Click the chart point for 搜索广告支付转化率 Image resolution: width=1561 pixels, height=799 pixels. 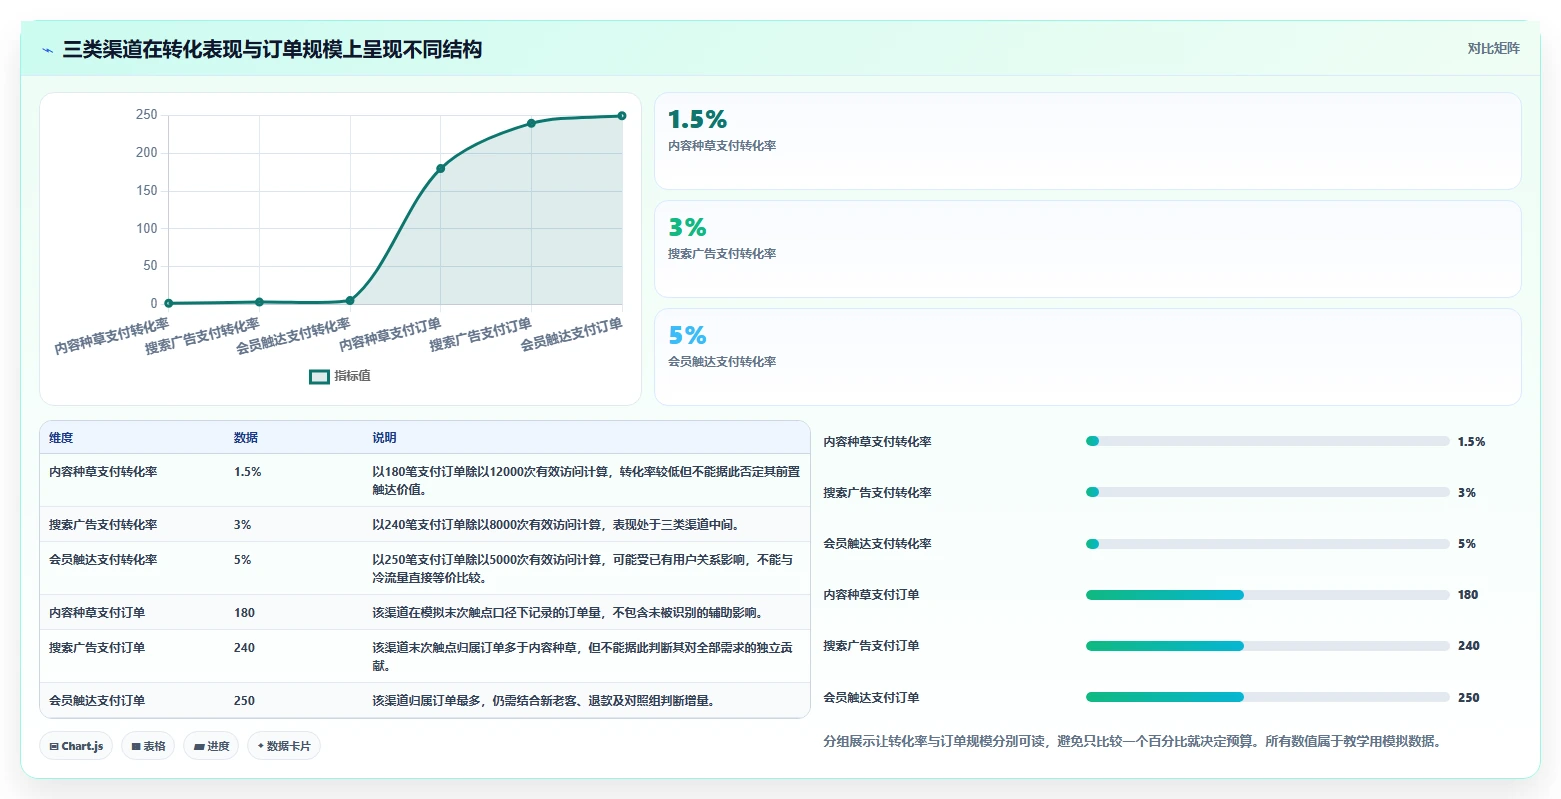[259, 302]
